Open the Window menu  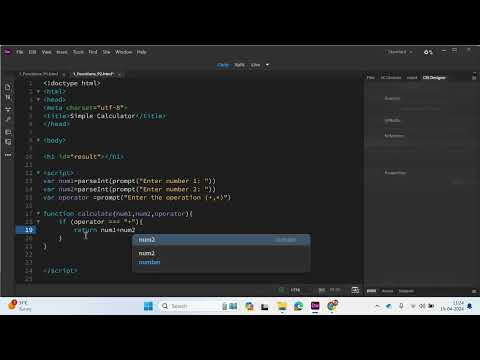tap(123, 52)
